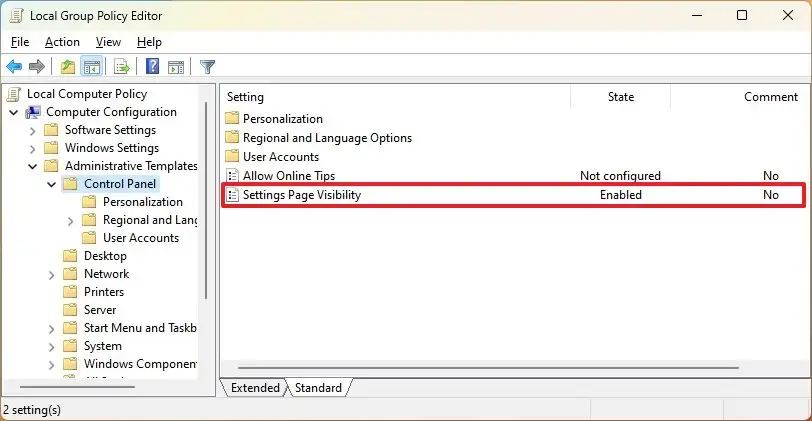
Task: Close the Local Group Policy Editor window
Action: point(788,15)
